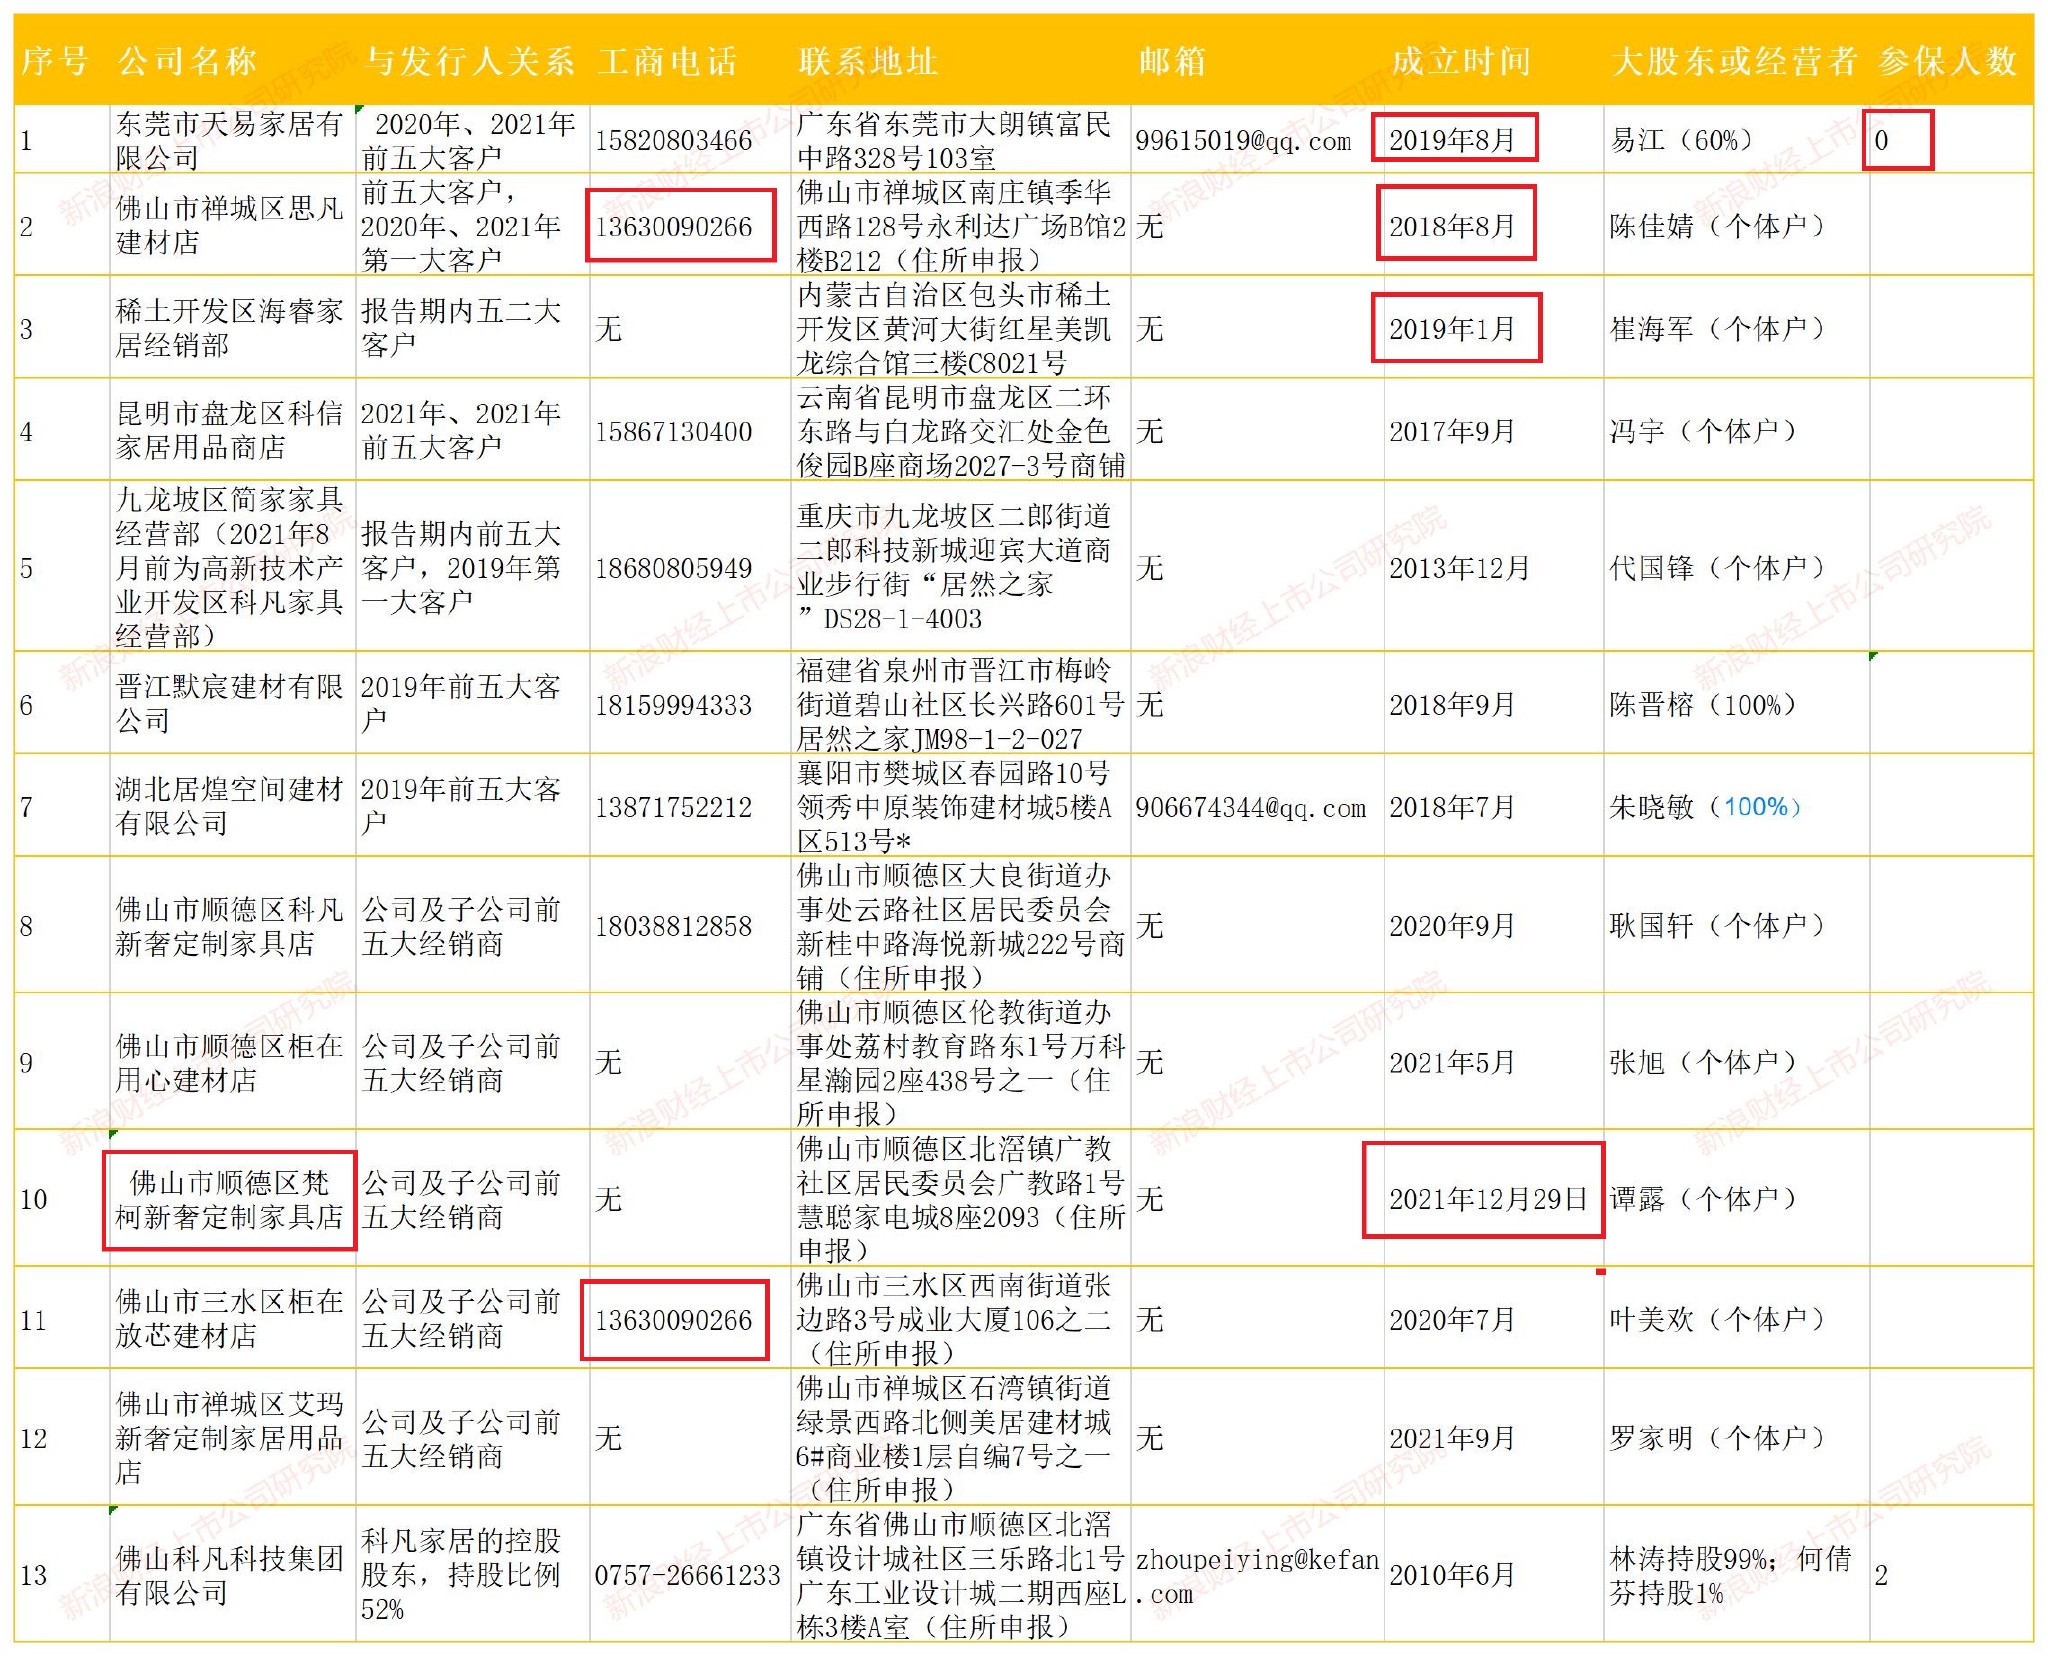
Task: Select email 99615019@qq.com
Action: [x=1243, y=140]
